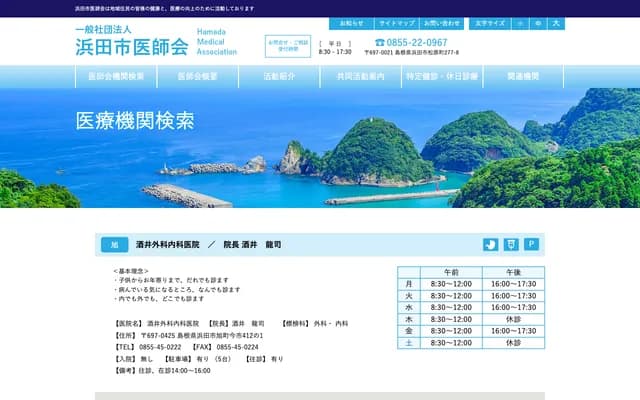Click the お知らせ link
Viewport: 640px width, 400px height.
click(x=351, y=22)
